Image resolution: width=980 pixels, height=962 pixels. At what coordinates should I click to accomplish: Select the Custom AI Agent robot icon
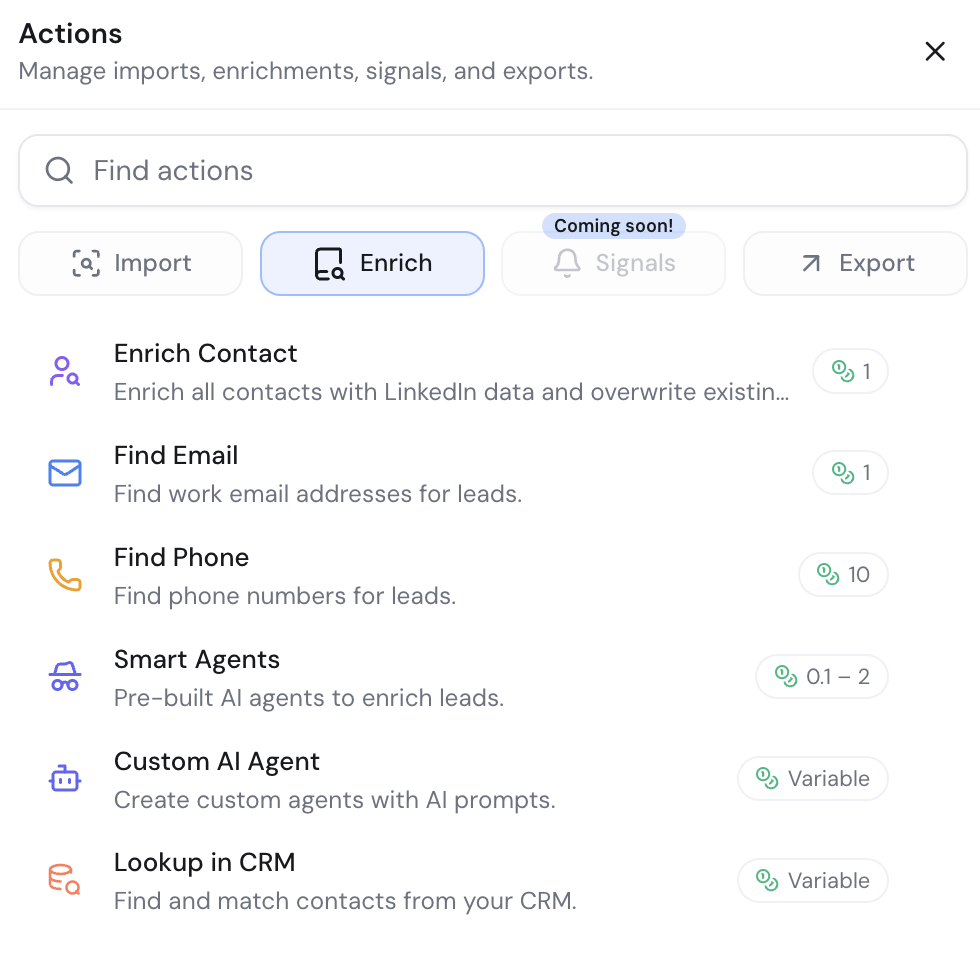(x=64, y=778)
